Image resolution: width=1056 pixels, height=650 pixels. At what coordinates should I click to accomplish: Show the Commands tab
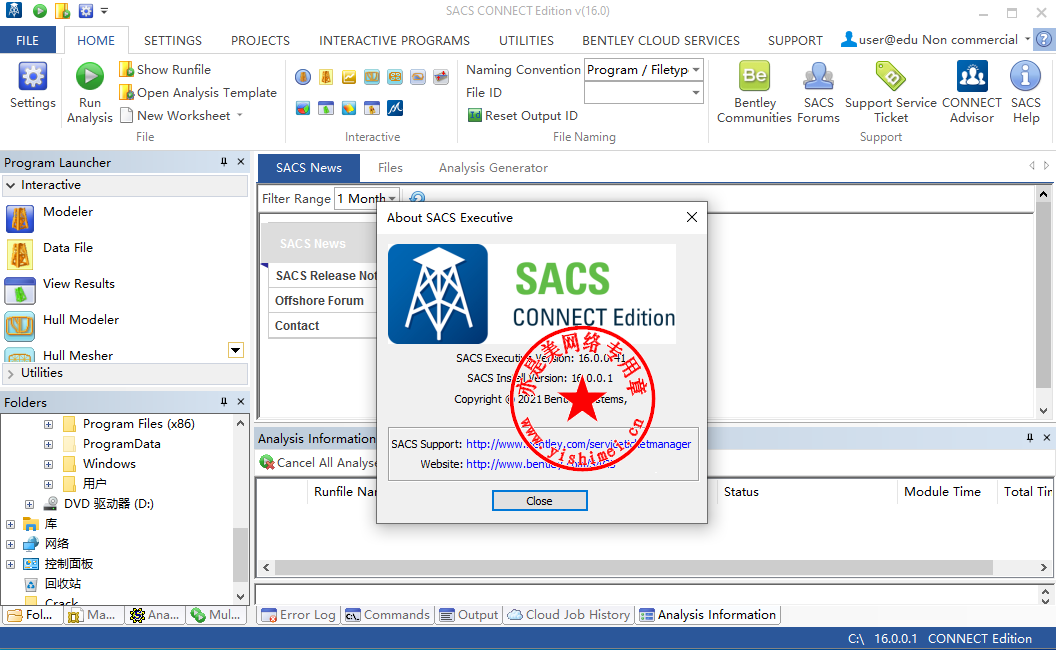(x=387, y=615)
